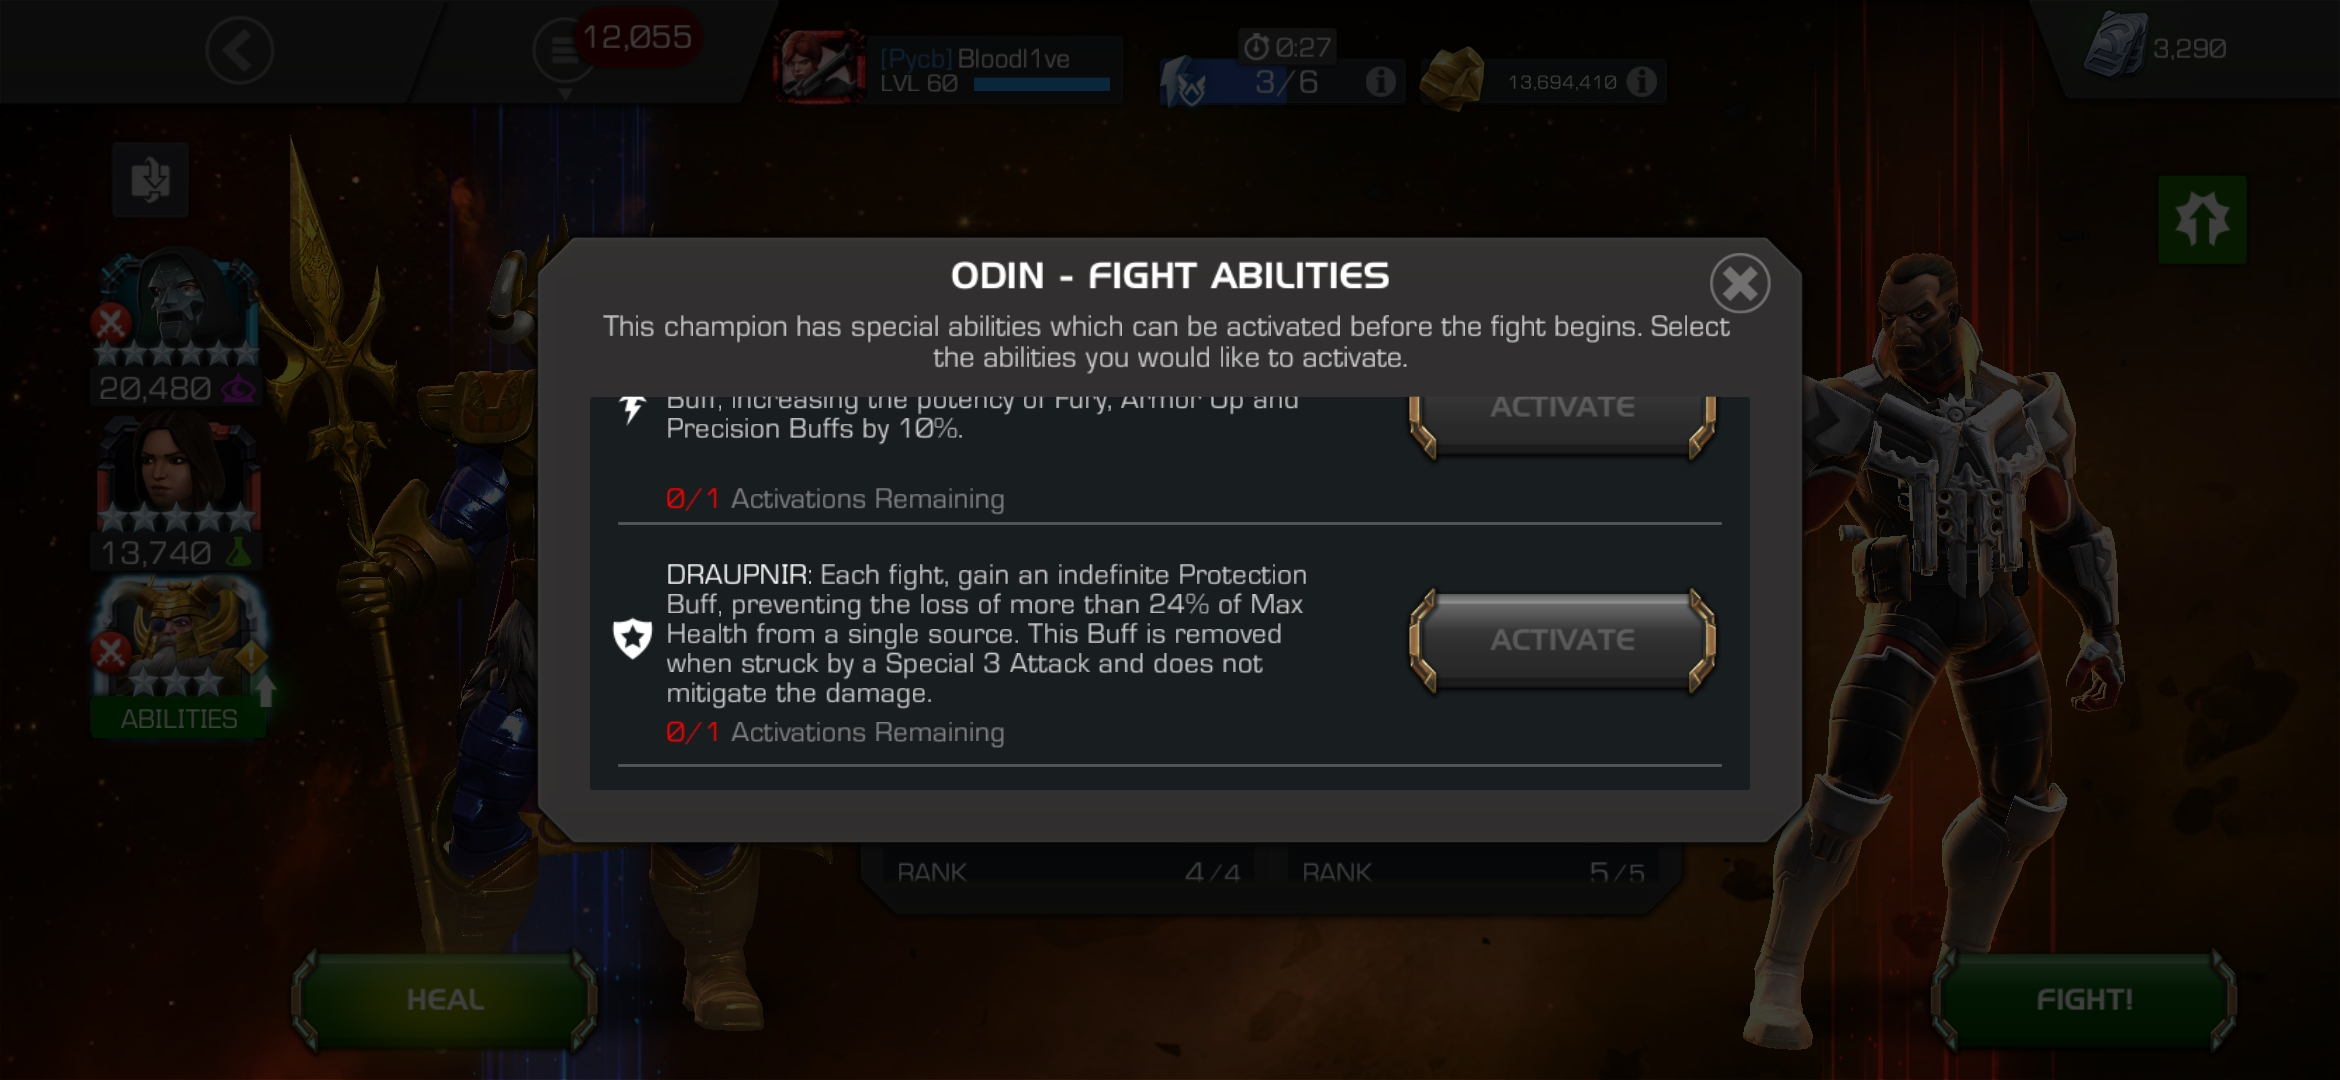The image size is (2340, 1080).
Task: Show energy info next to 3/6
Action: point(1380,81)
